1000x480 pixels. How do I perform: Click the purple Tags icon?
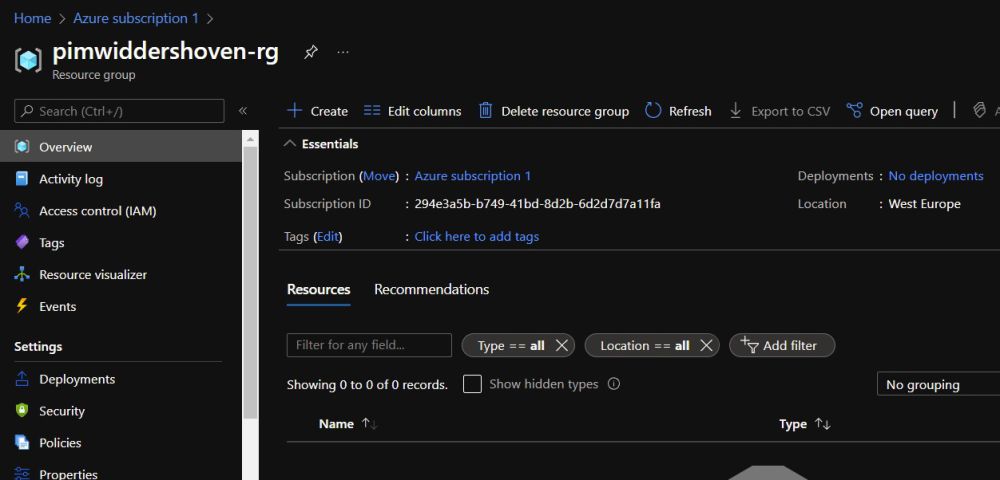(22, 242)
